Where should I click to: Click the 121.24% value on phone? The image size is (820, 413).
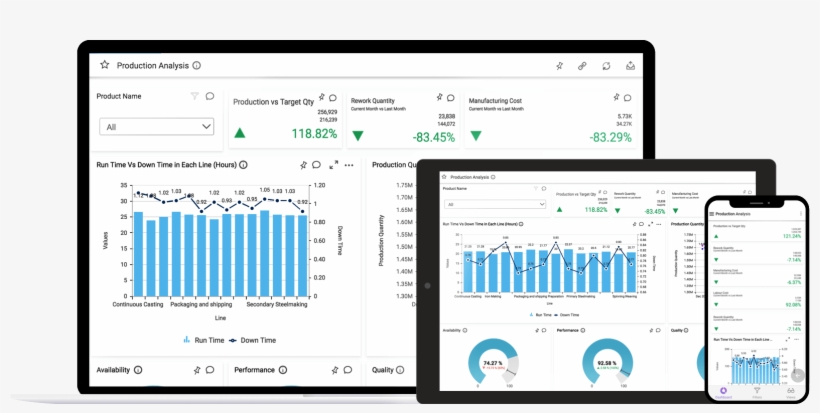(x=792, y=236)
